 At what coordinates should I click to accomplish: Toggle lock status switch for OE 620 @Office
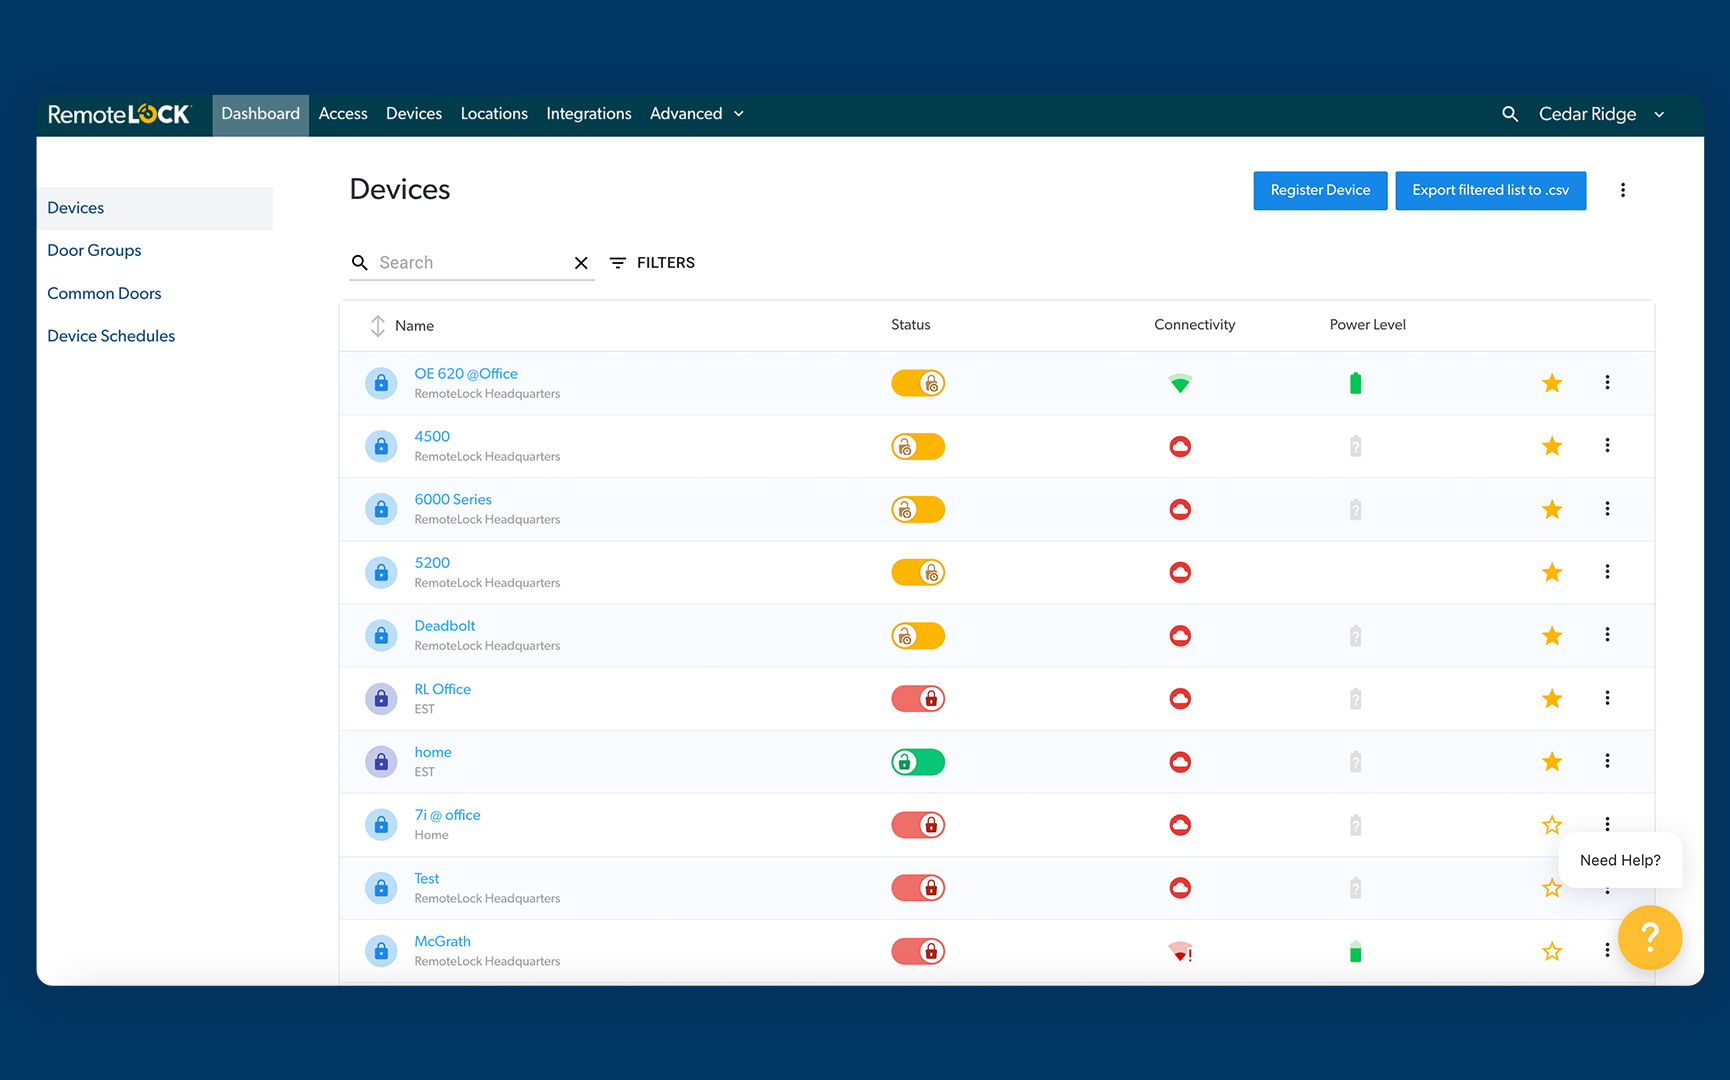pyautogui.click(x=918, y=383)
